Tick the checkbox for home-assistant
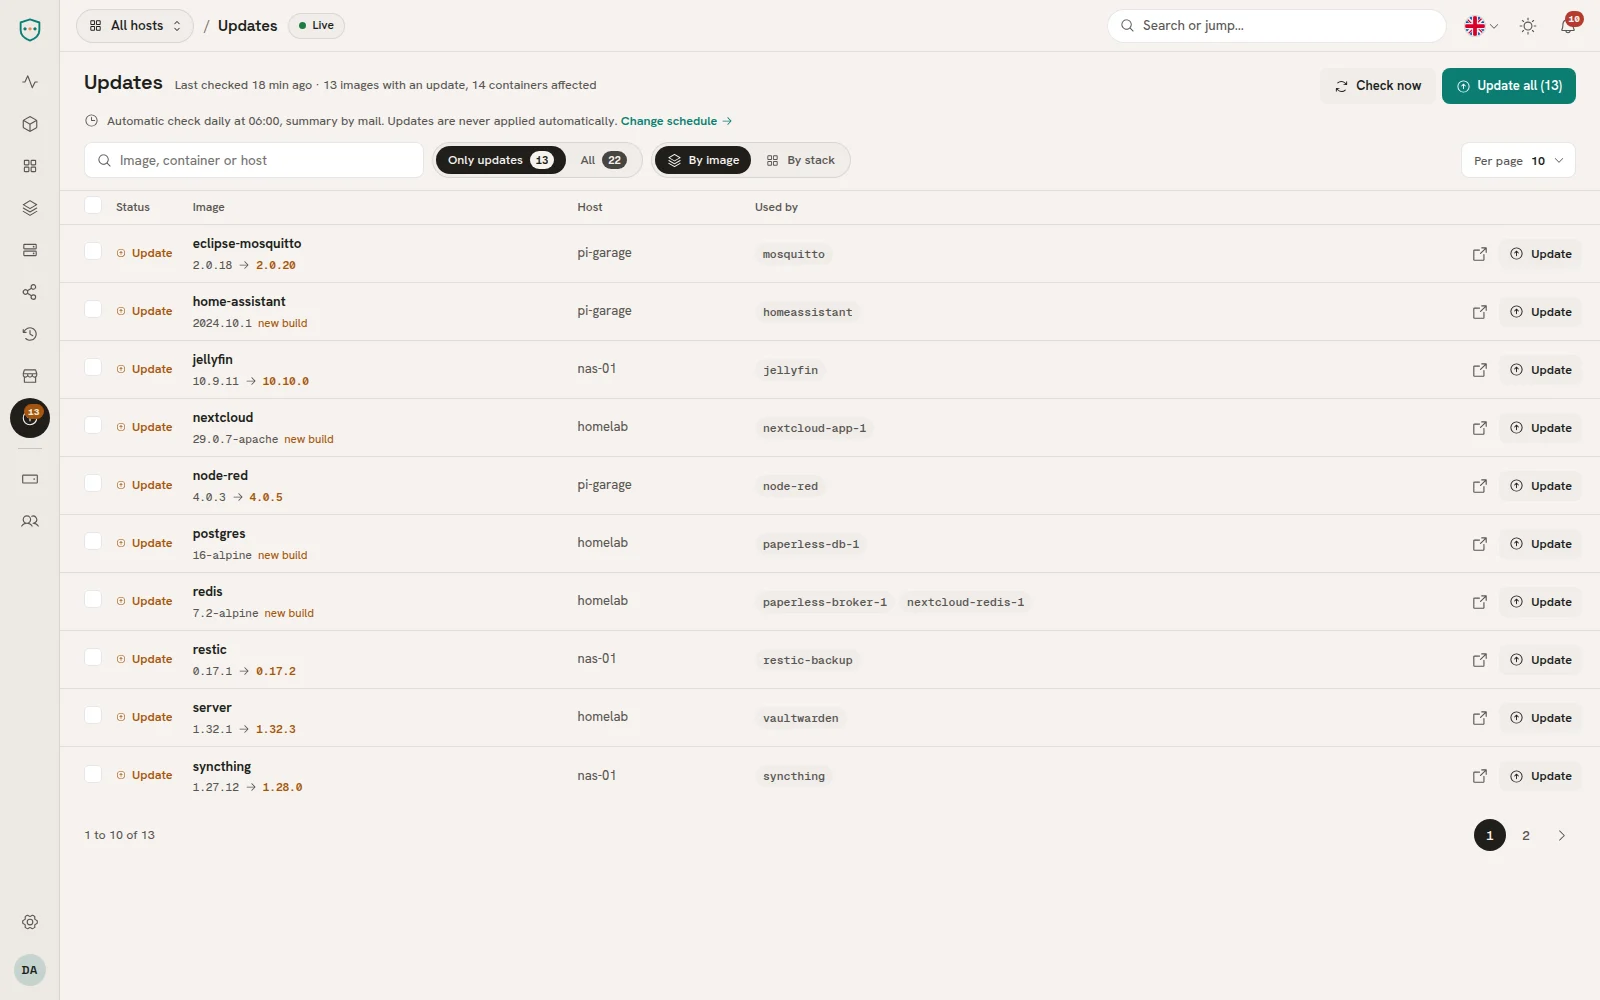This screenshot has width=1600, height=1000. tap(93, 310)
